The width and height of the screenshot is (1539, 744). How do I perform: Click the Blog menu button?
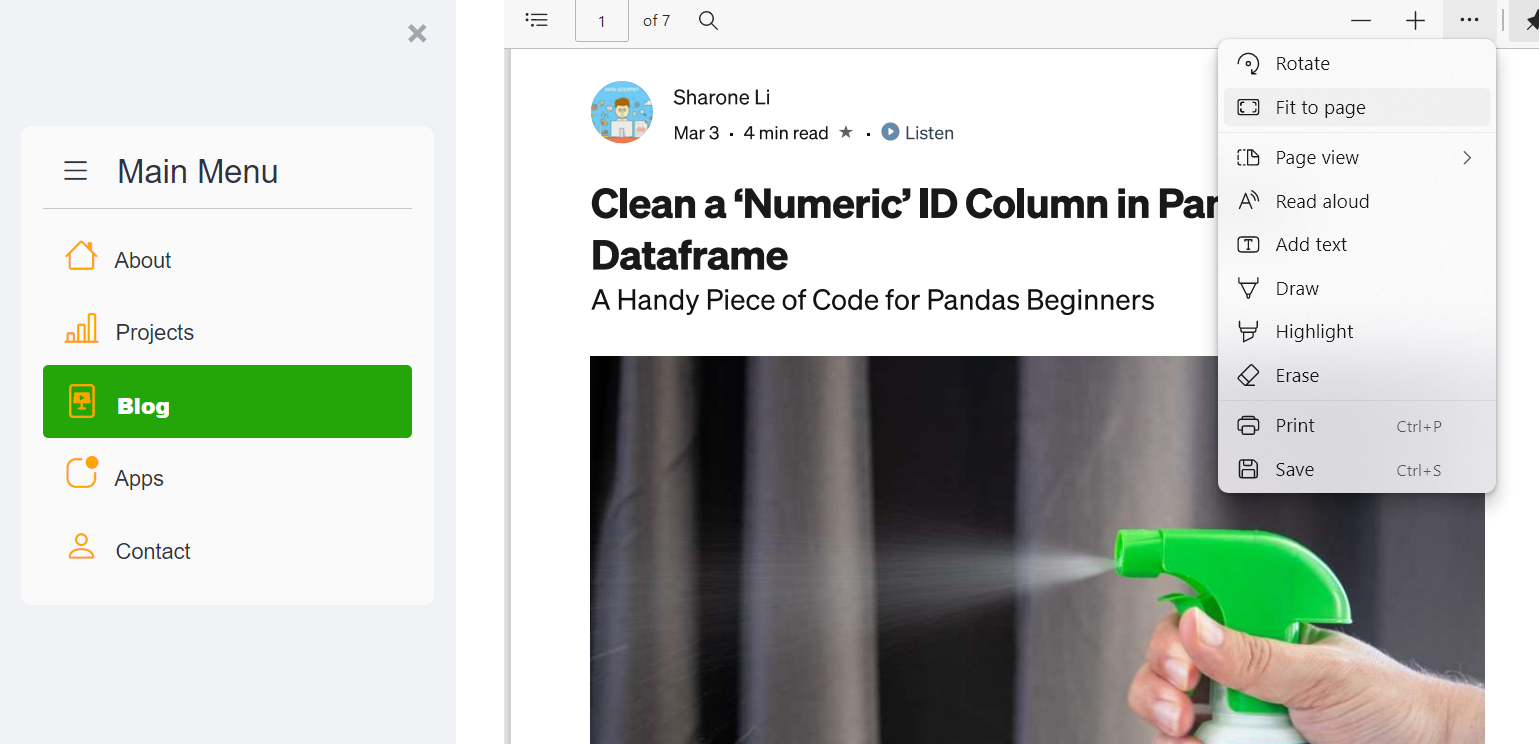coord(227,401)
